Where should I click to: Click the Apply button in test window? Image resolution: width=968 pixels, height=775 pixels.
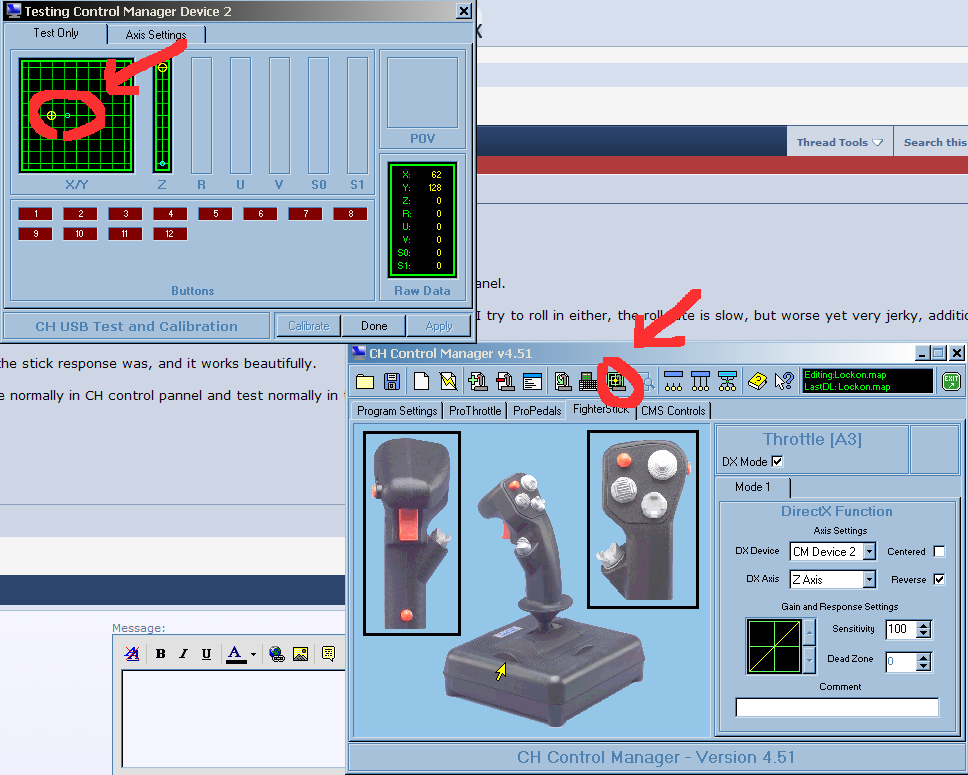[x=439, y=325]
